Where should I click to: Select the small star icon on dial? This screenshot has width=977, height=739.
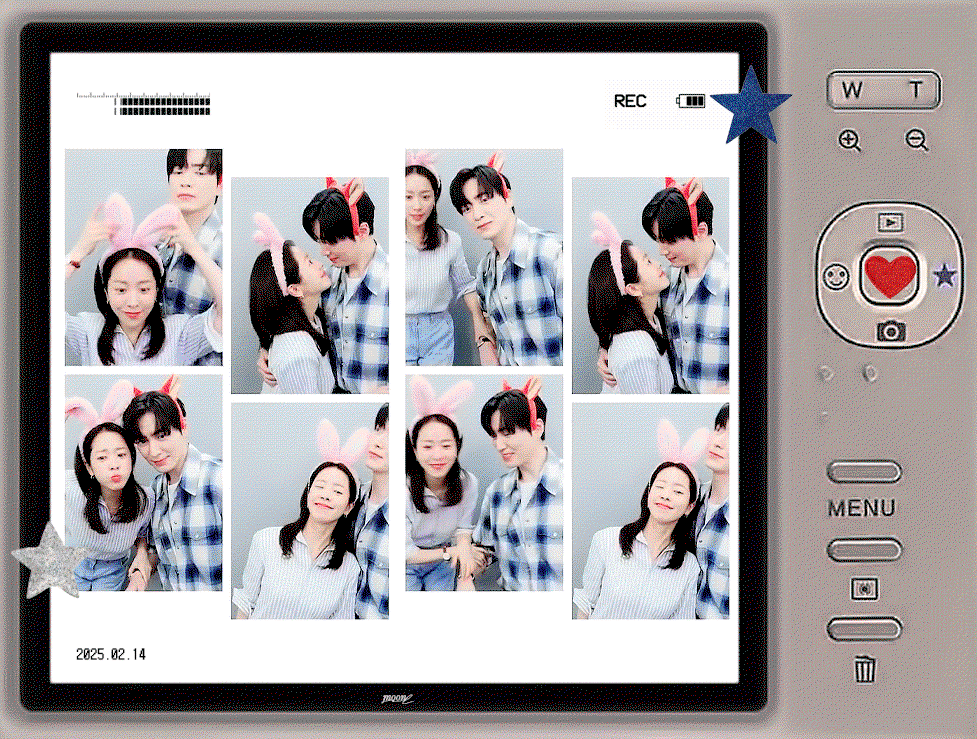coord(945,275)
